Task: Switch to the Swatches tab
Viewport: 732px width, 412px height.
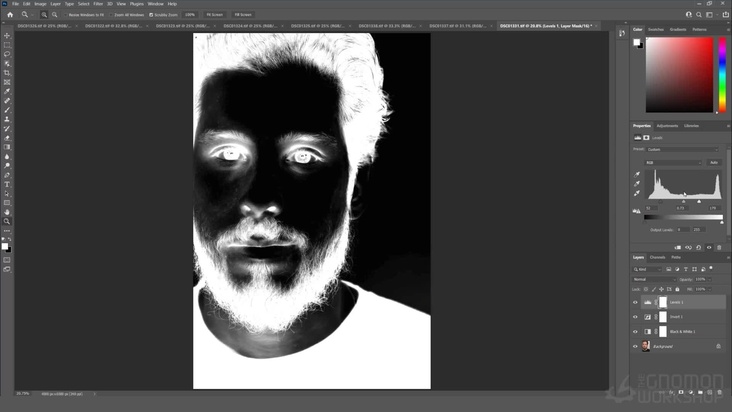Action: [656, 29]
